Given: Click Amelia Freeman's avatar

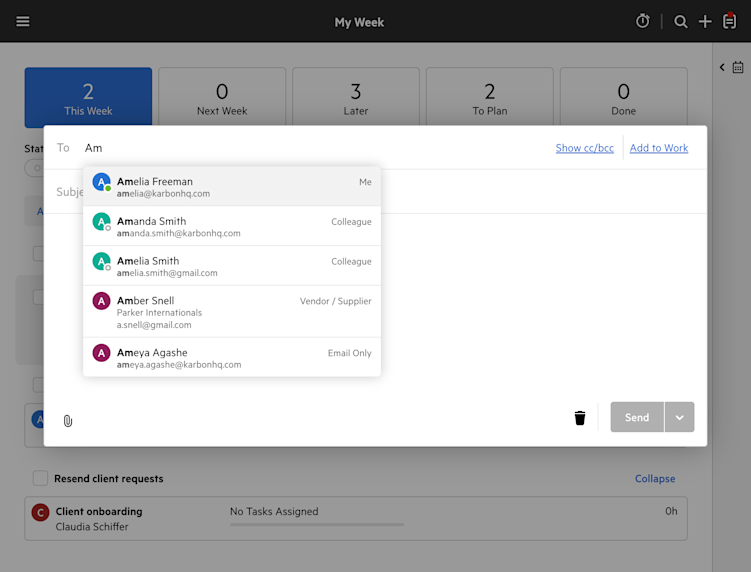Looking at the screenshot, I should (x=102, y=182).
